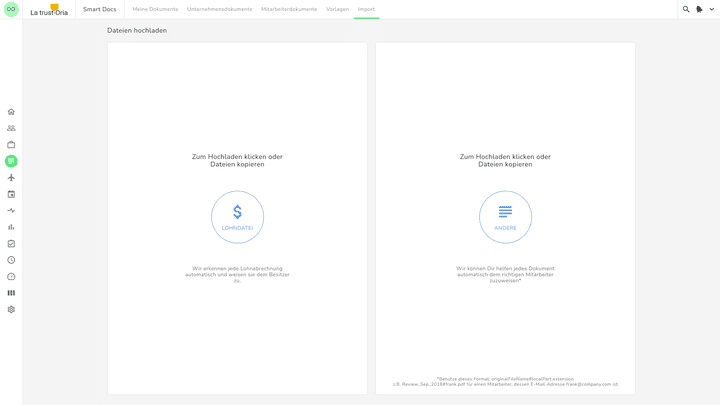Viewport: 720px width, 405px height.
Task: Open the airplane absence icon
Action: coord(11,178)
